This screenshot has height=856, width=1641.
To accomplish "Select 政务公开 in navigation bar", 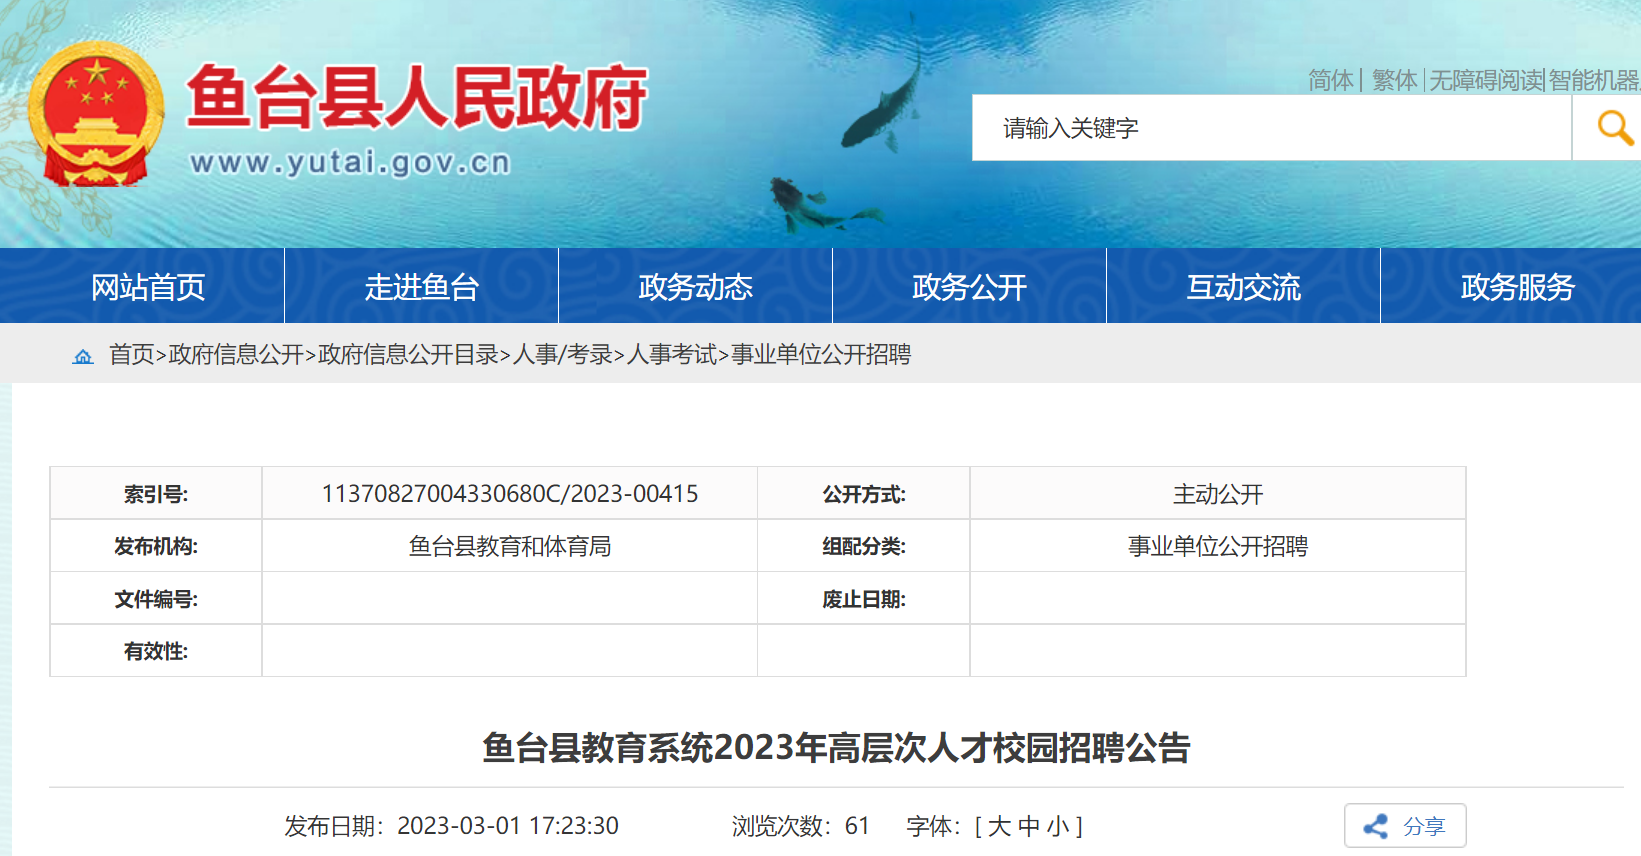I will coord(970,287).
